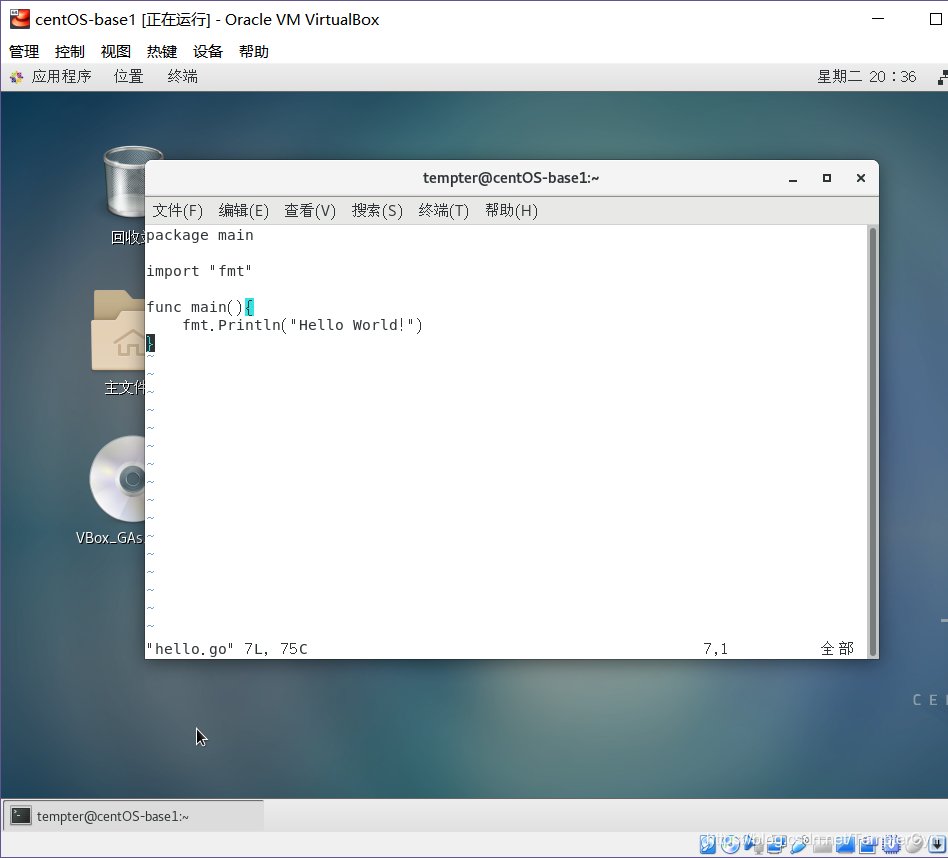Open VirtualBox 设备 menu
The image size is (948, 858).
(x=208, y=51)
